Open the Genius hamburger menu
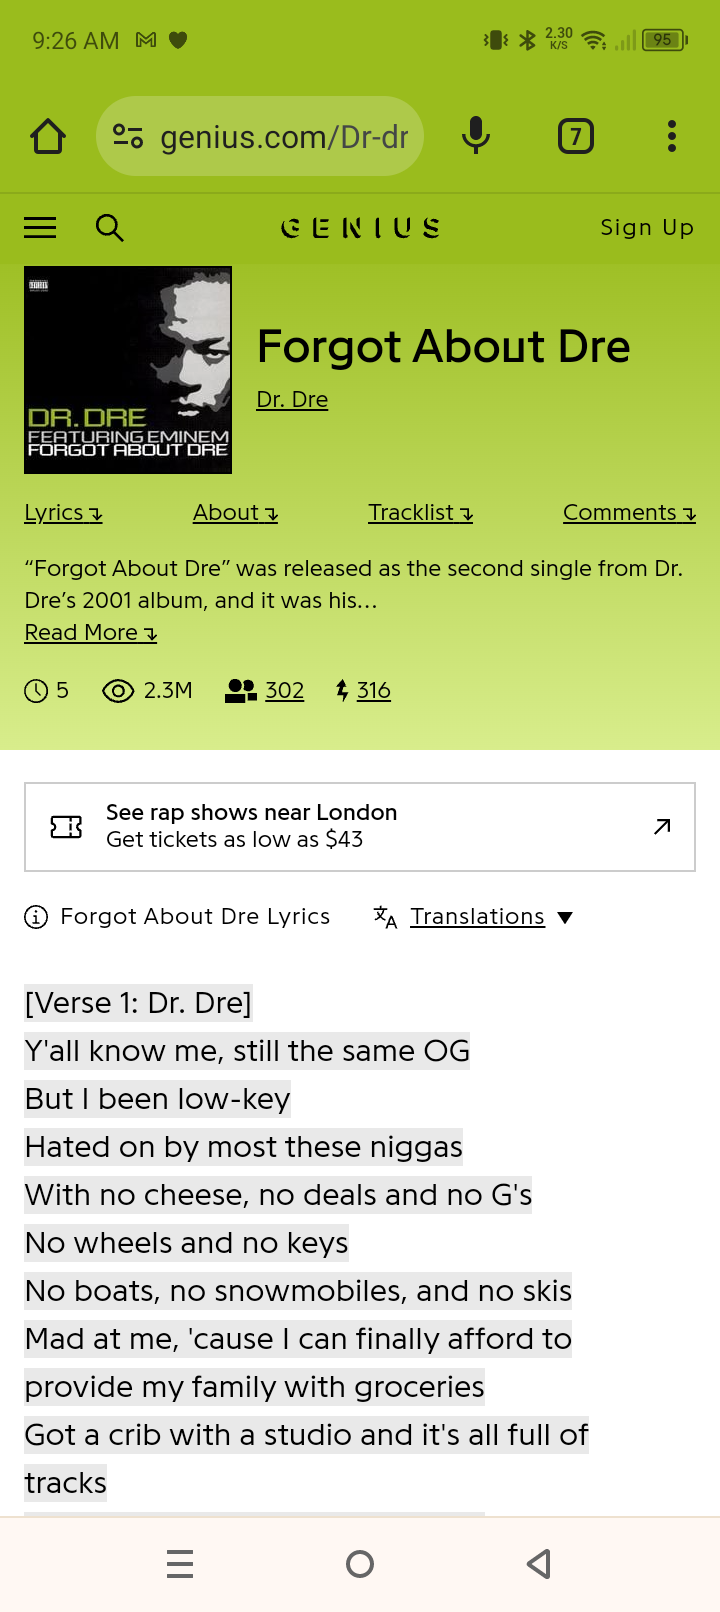 coord(40,228)
